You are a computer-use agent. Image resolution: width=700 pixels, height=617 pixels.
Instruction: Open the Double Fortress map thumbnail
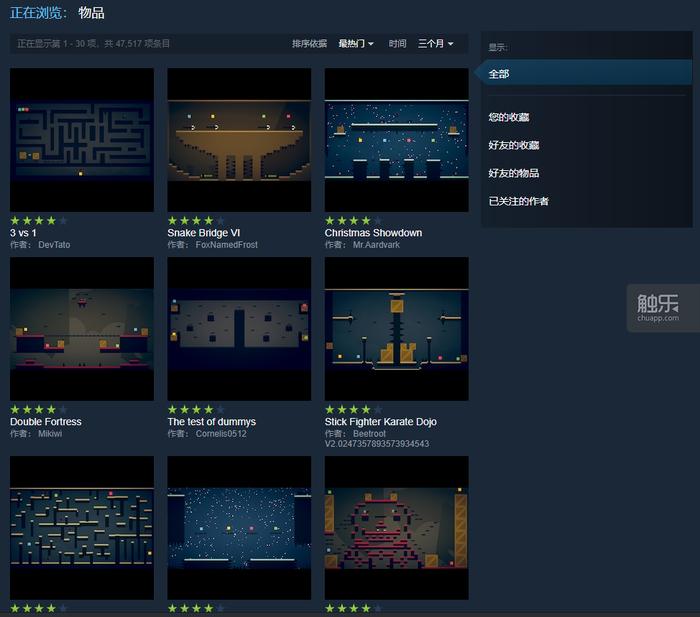(x=82, y=328)
